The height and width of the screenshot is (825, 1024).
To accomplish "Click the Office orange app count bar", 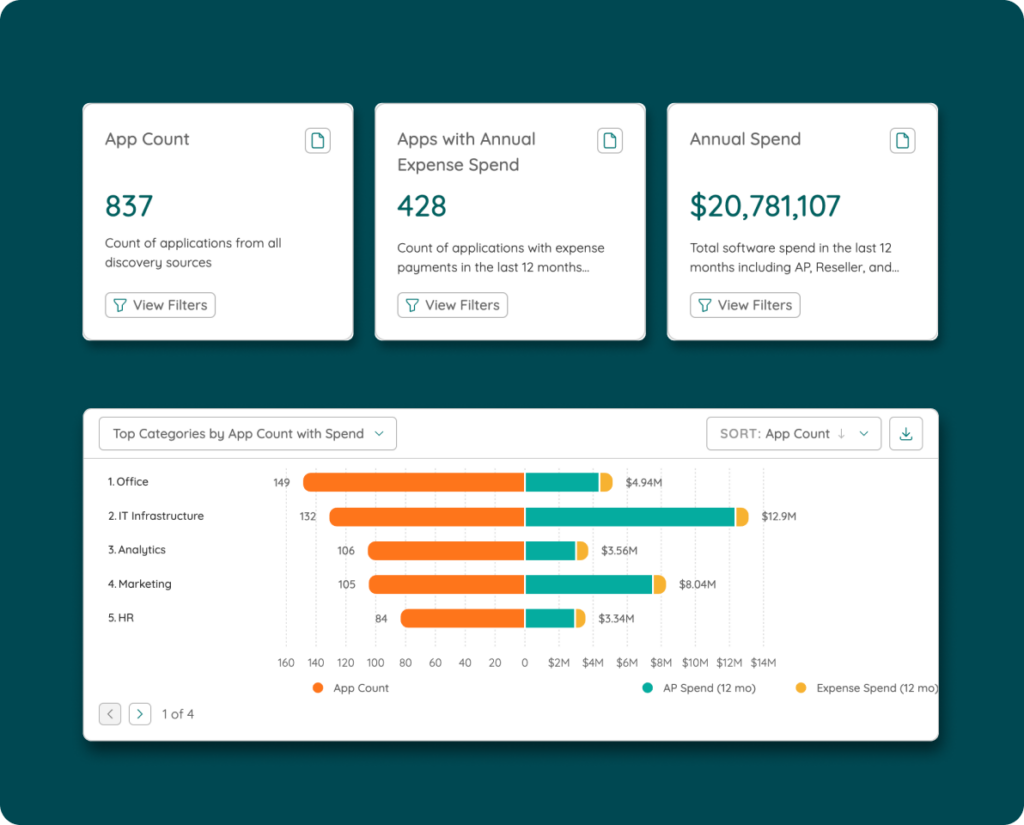I will click(x=413, y=483).
